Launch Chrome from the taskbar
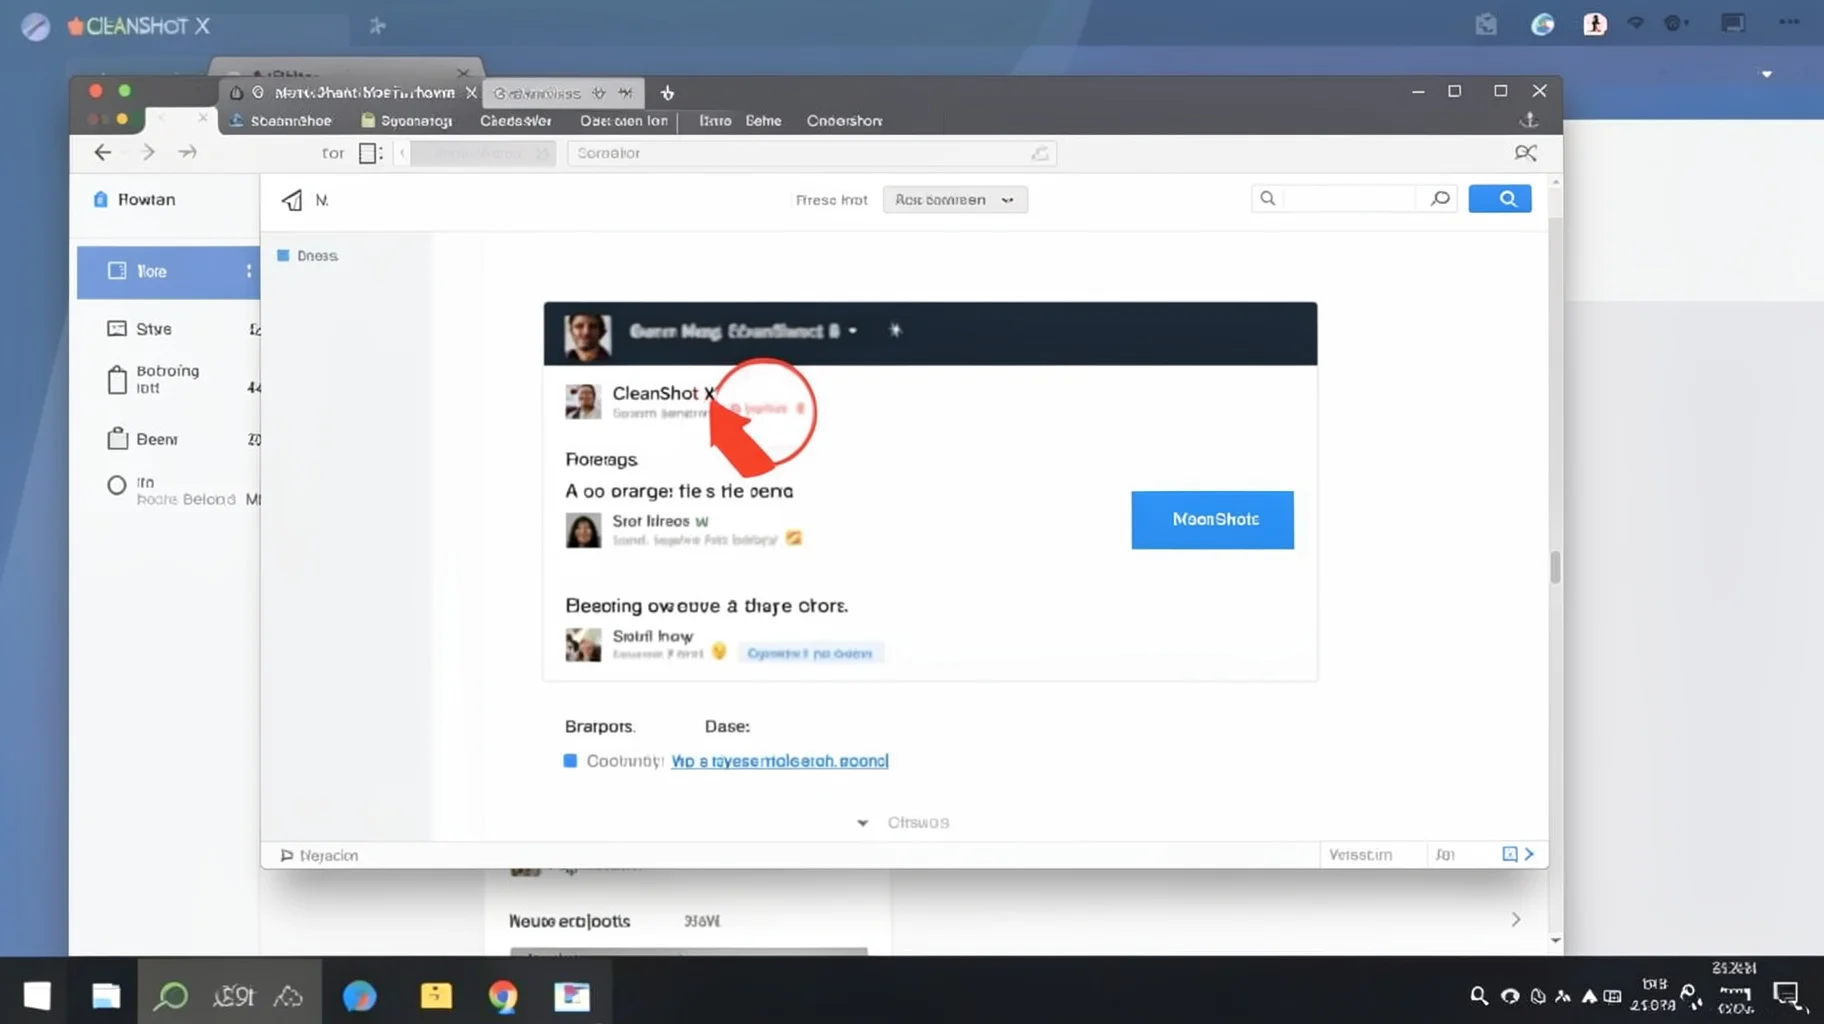 click(x=503, y=996)
